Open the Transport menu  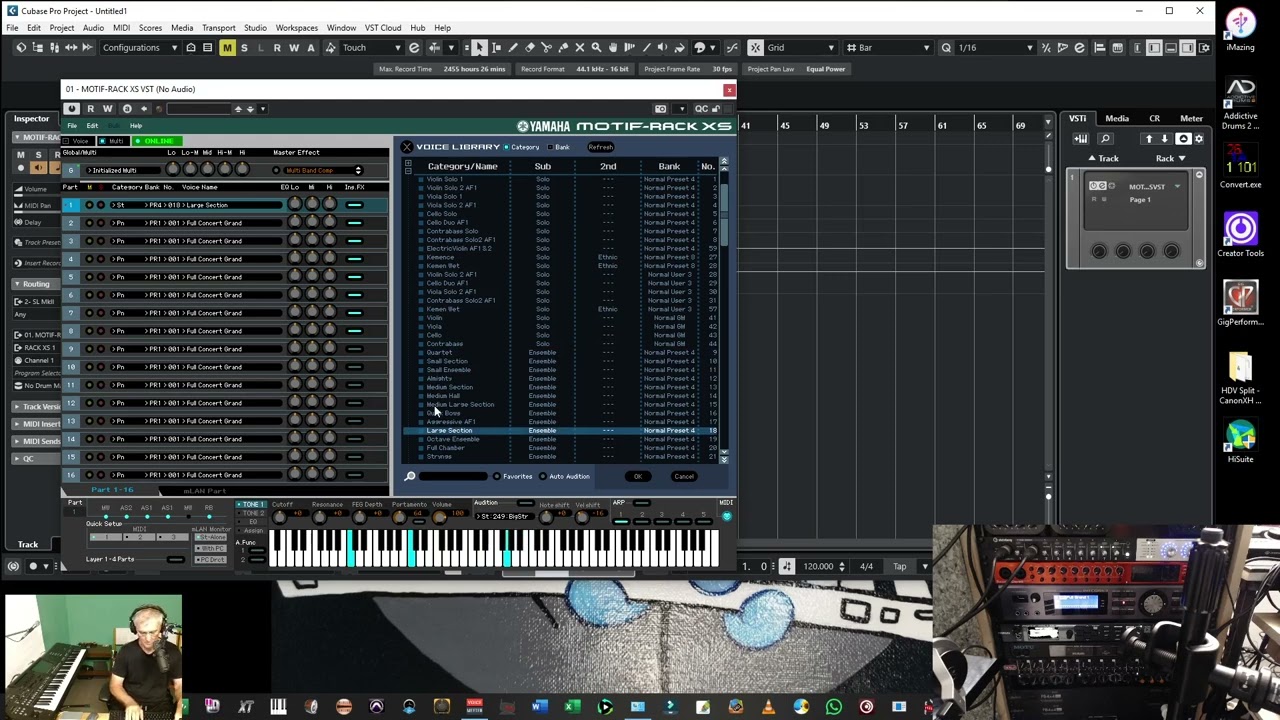(218, 28)
